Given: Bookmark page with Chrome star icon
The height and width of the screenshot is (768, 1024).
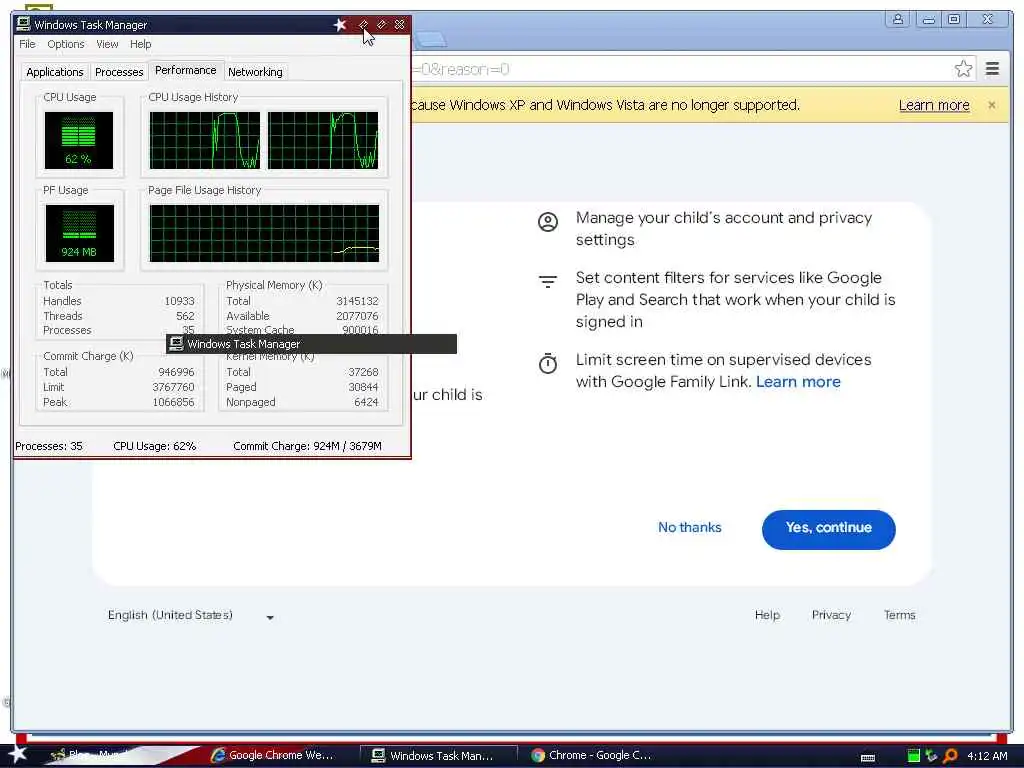Looking at the screenshot, I should pyautogui.click(x=963, y=69).
